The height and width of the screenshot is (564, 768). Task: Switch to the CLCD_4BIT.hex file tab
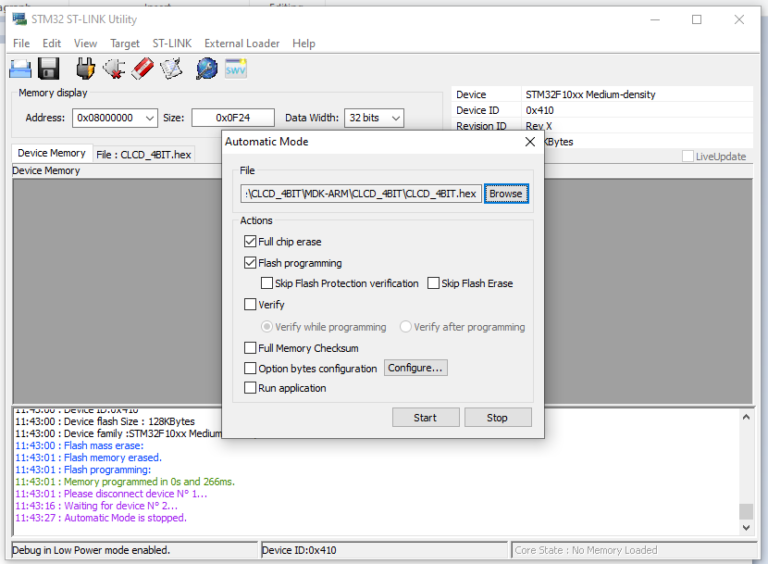click(x=143, y=155)
